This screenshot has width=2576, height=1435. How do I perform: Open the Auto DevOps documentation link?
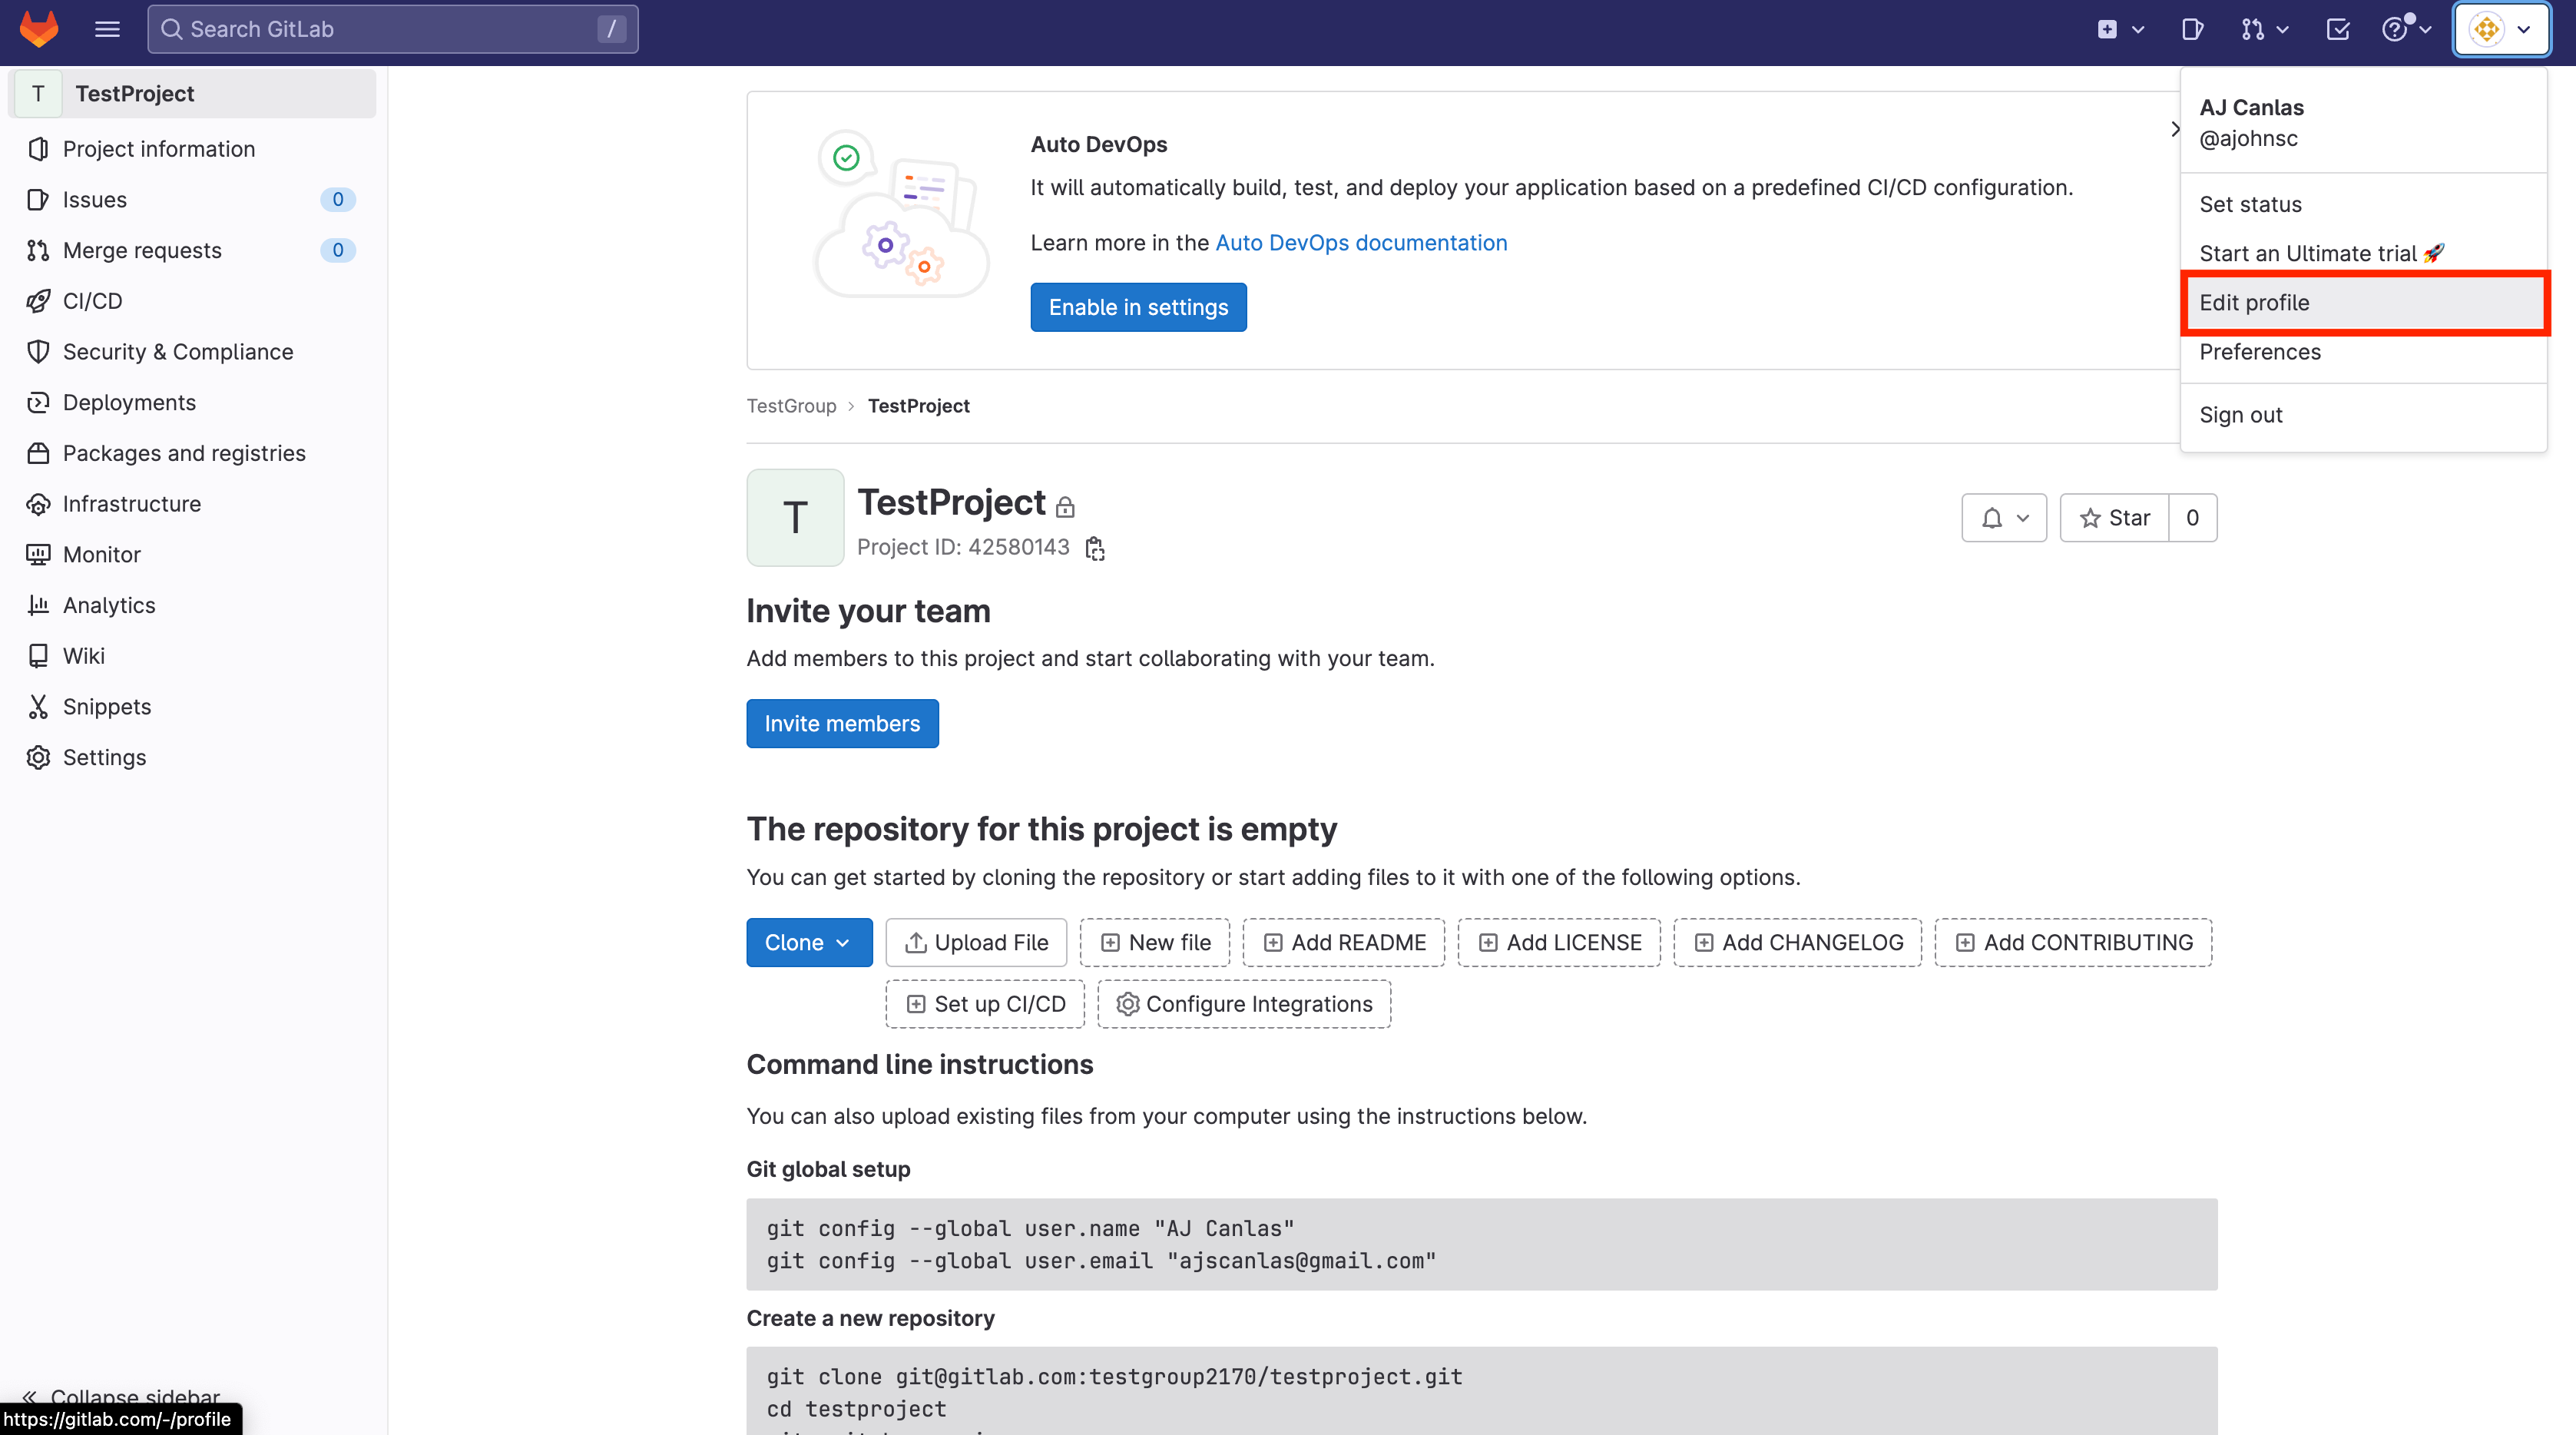click(1360, 243)
